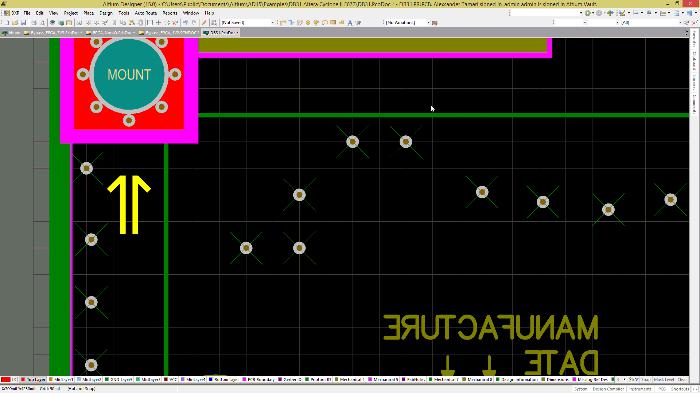Click the Save icon in the toolbar

pyautogui.click(x=23, y=23)
